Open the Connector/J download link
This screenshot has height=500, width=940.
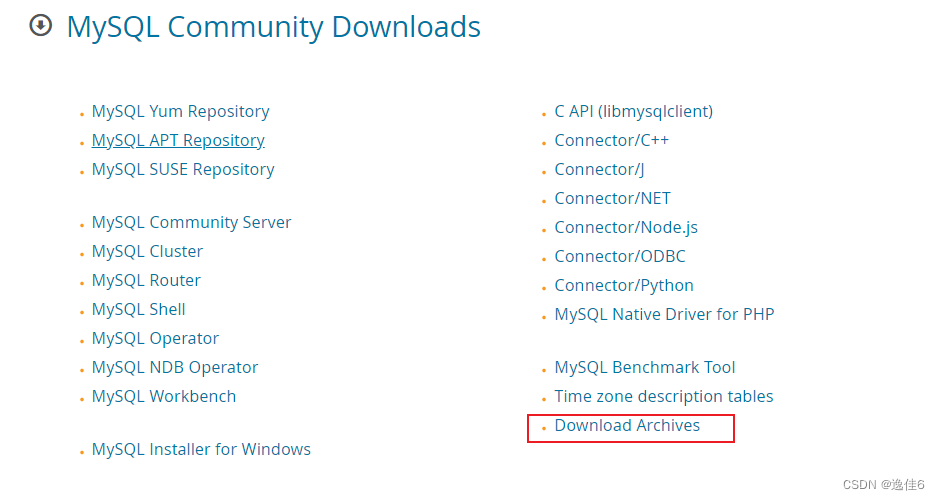pyautogui.click(x=599, y=170)
